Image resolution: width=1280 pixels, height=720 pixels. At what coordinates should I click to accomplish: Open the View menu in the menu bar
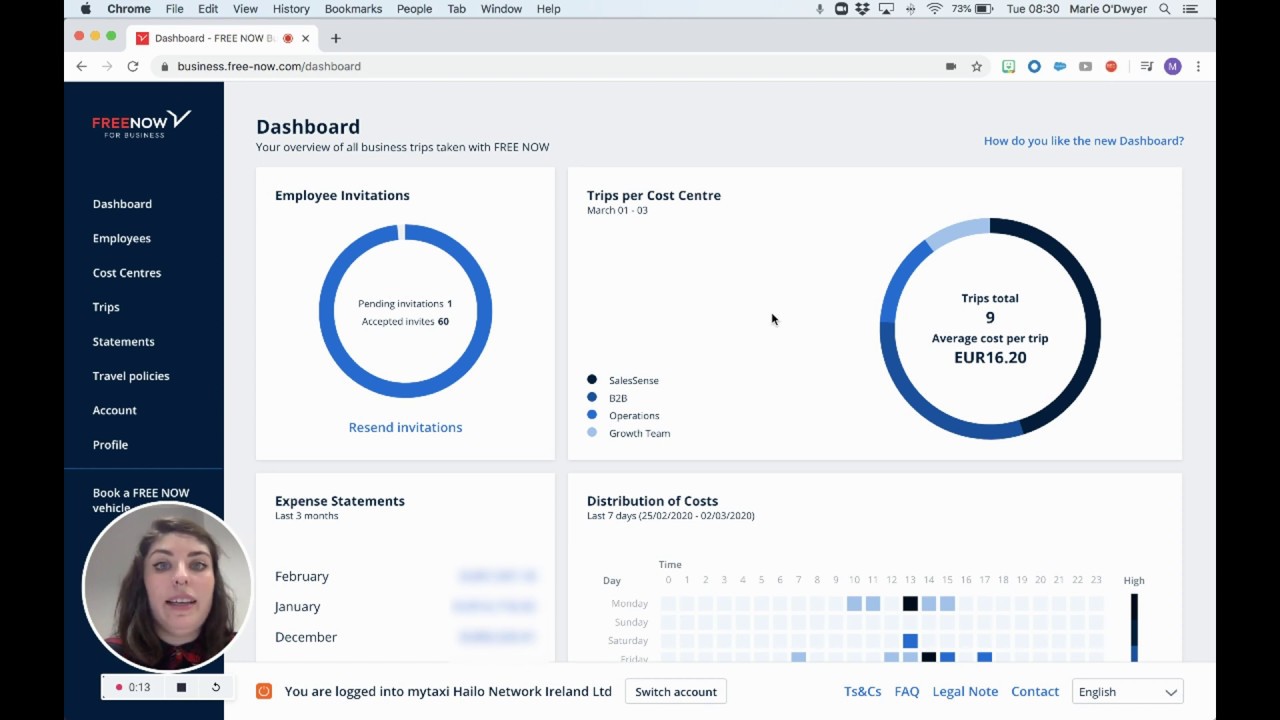[245, 9]
